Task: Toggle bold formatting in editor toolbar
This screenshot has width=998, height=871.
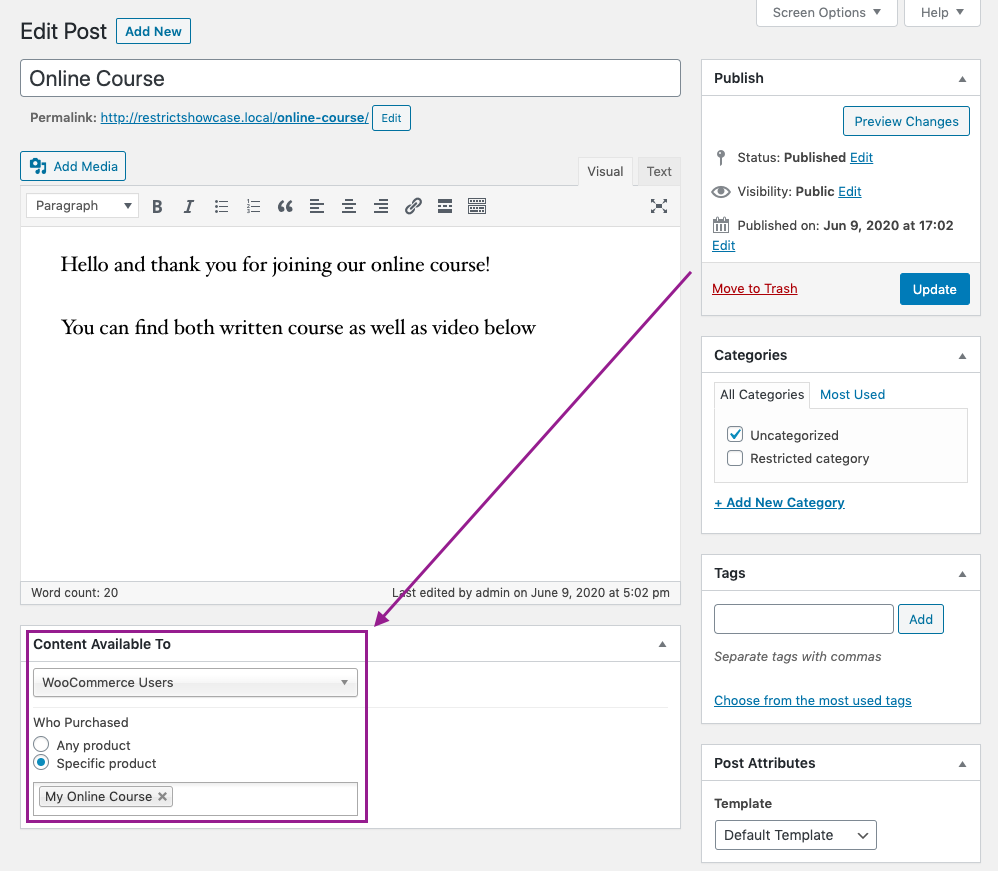Action: point(157,206)
